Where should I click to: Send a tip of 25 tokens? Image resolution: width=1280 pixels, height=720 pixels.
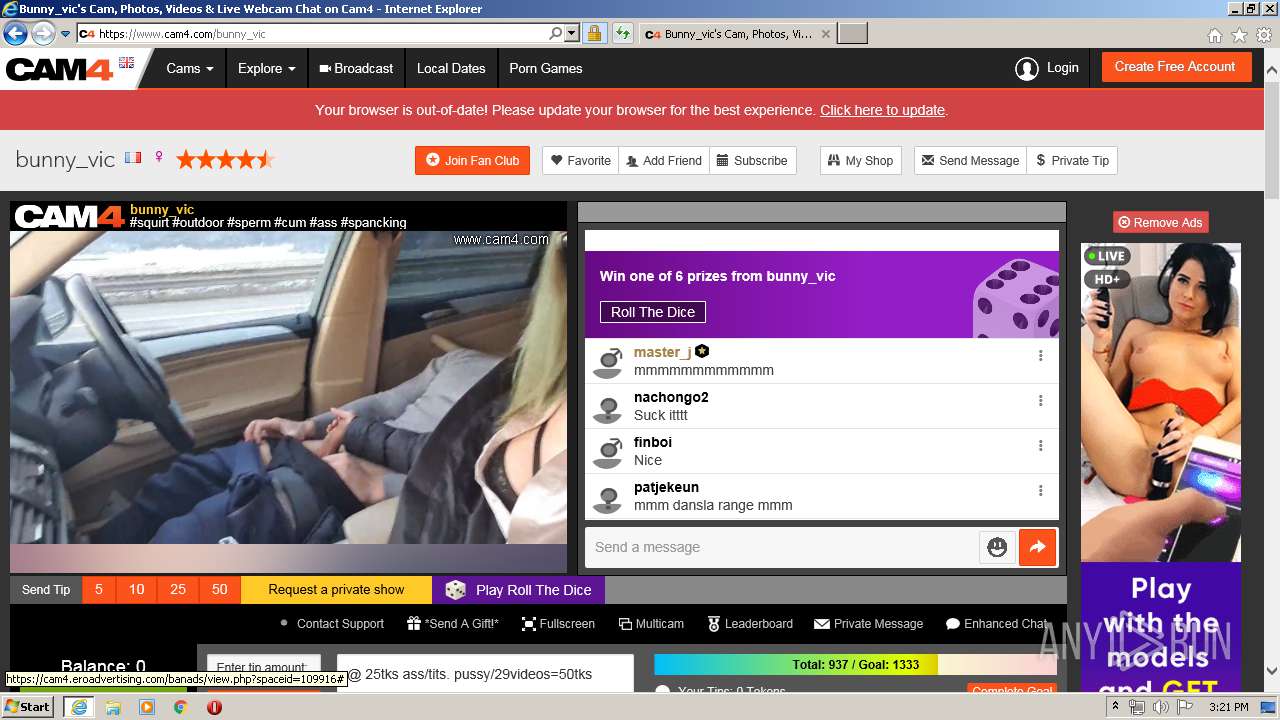coord(178,590)
